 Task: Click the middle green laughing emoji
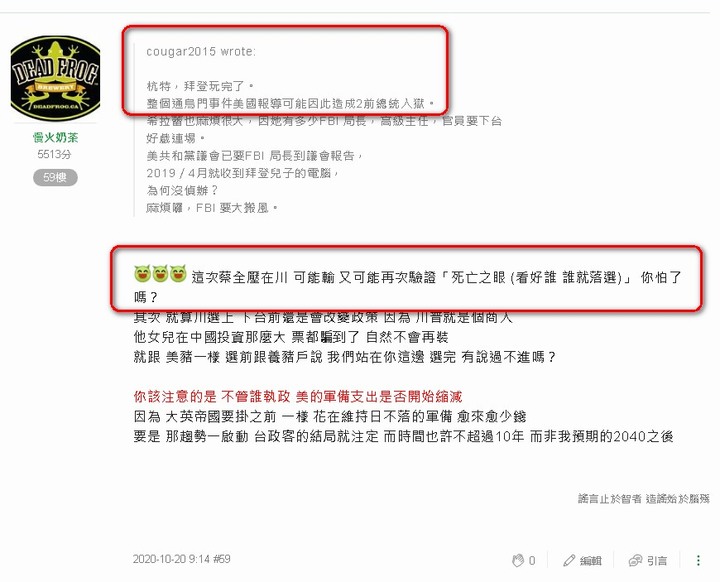(x=160, y=274)
